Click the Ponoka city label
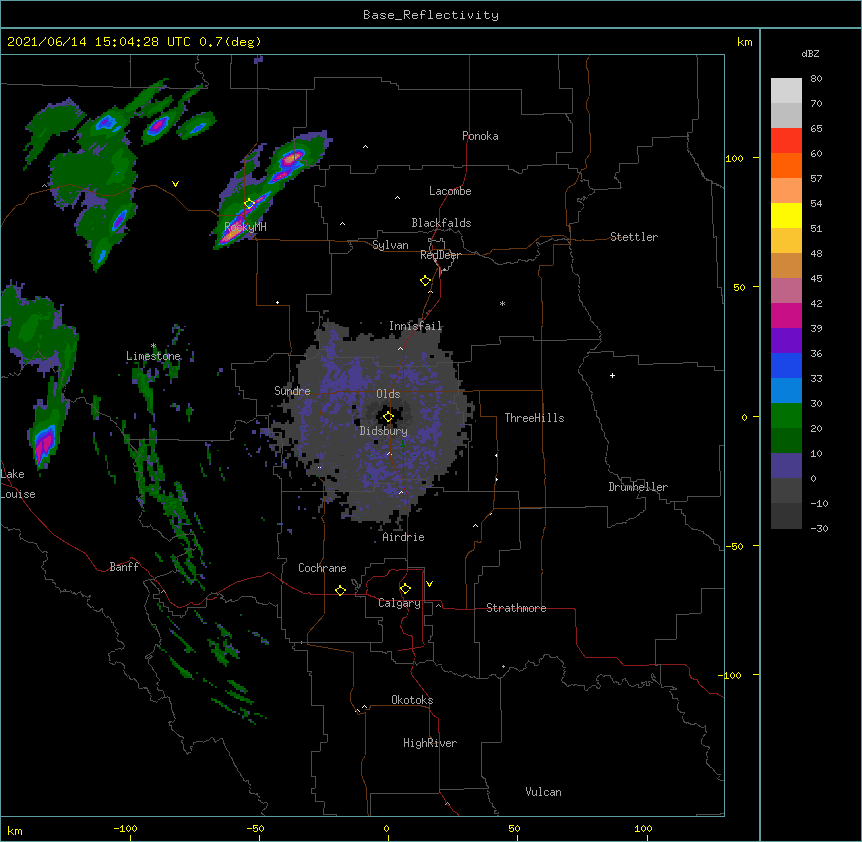 click(480, 136)
